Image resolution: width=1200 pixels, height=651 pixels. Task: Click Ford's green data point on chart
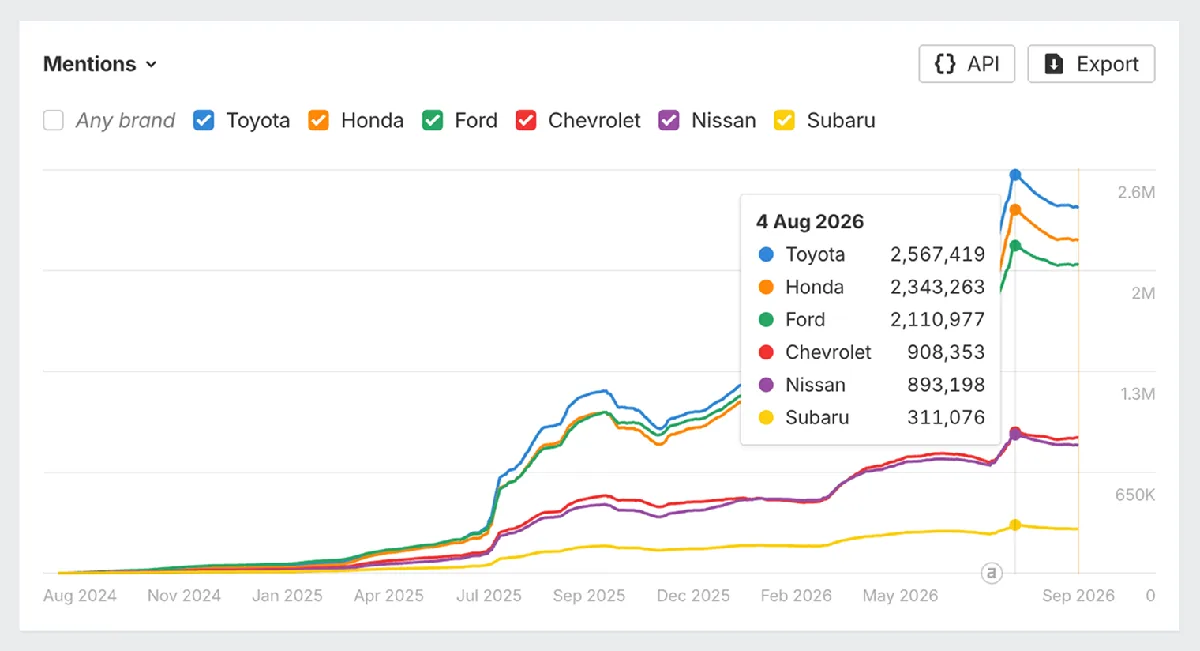click(x=1015, y=246)
